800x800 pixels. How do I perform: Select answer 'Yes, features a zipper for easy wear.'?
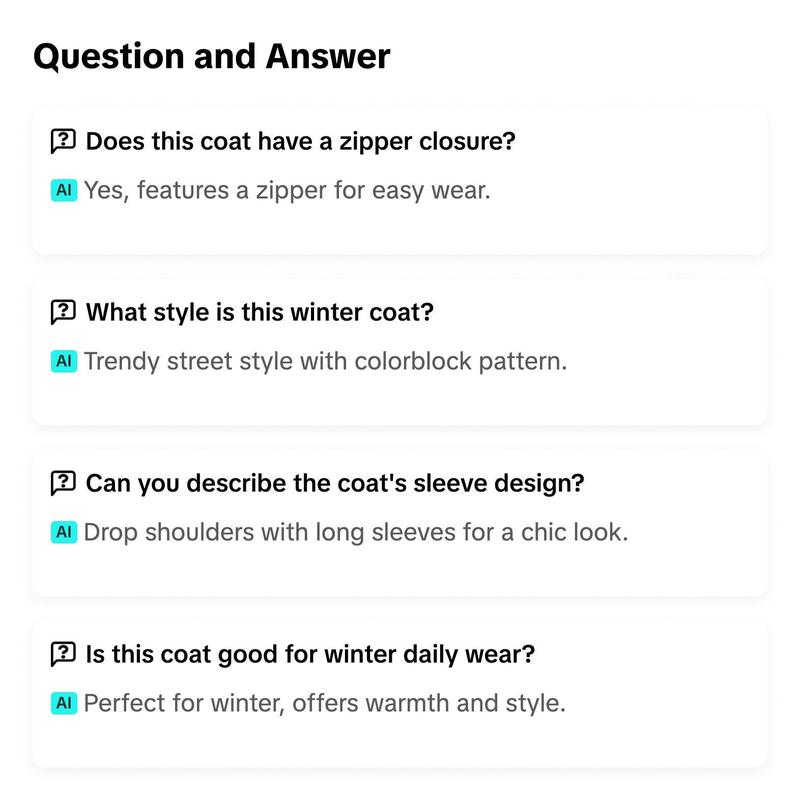pyautogui.click(x=287, y=191)
